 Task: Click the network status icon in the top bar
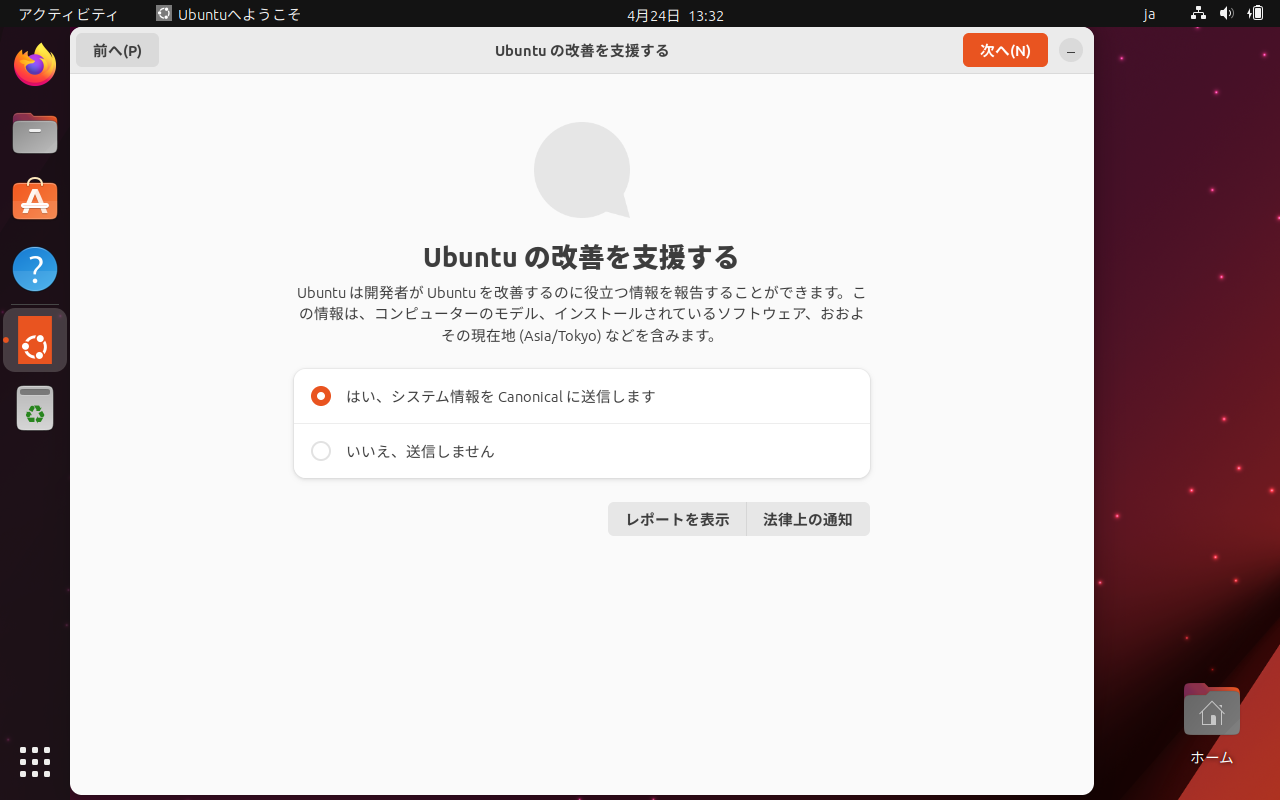pos(1198,14)
